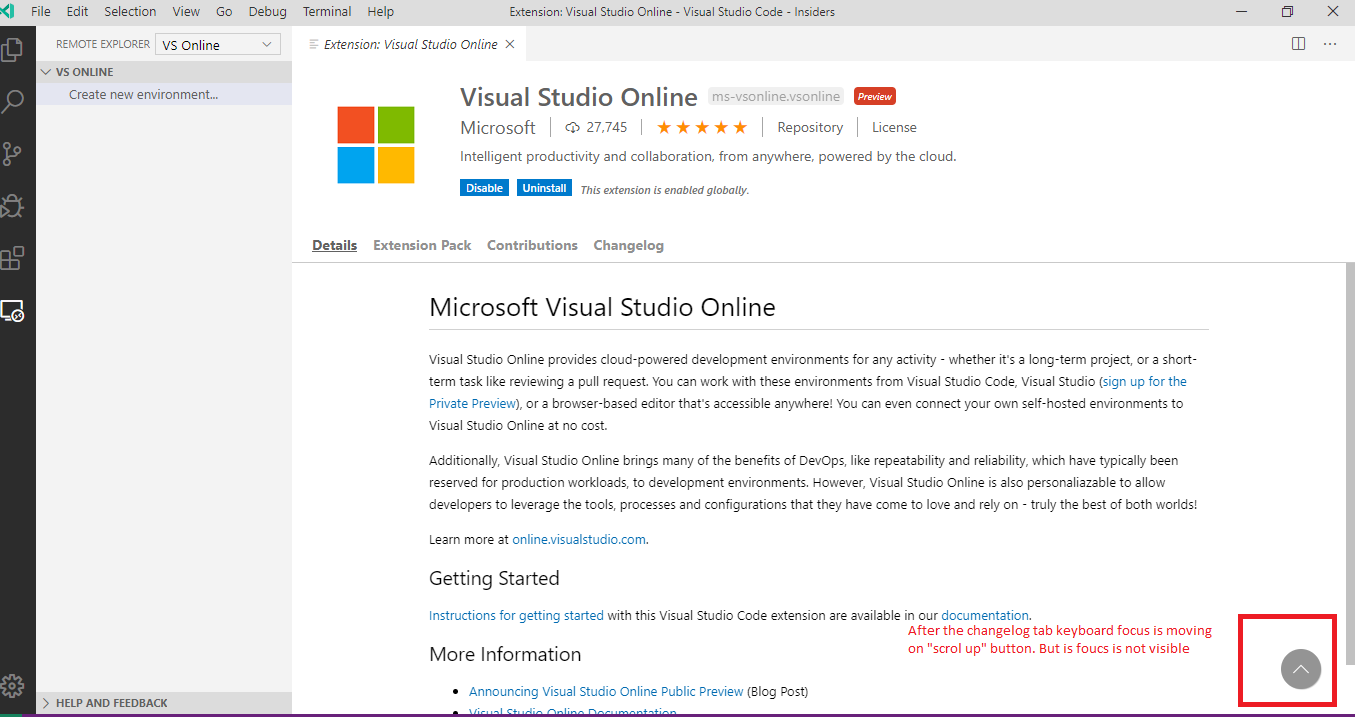Open Instructions for getting started link
Image resolution: width=1355 pixels, height=717 pixels.
coord(516,615)
